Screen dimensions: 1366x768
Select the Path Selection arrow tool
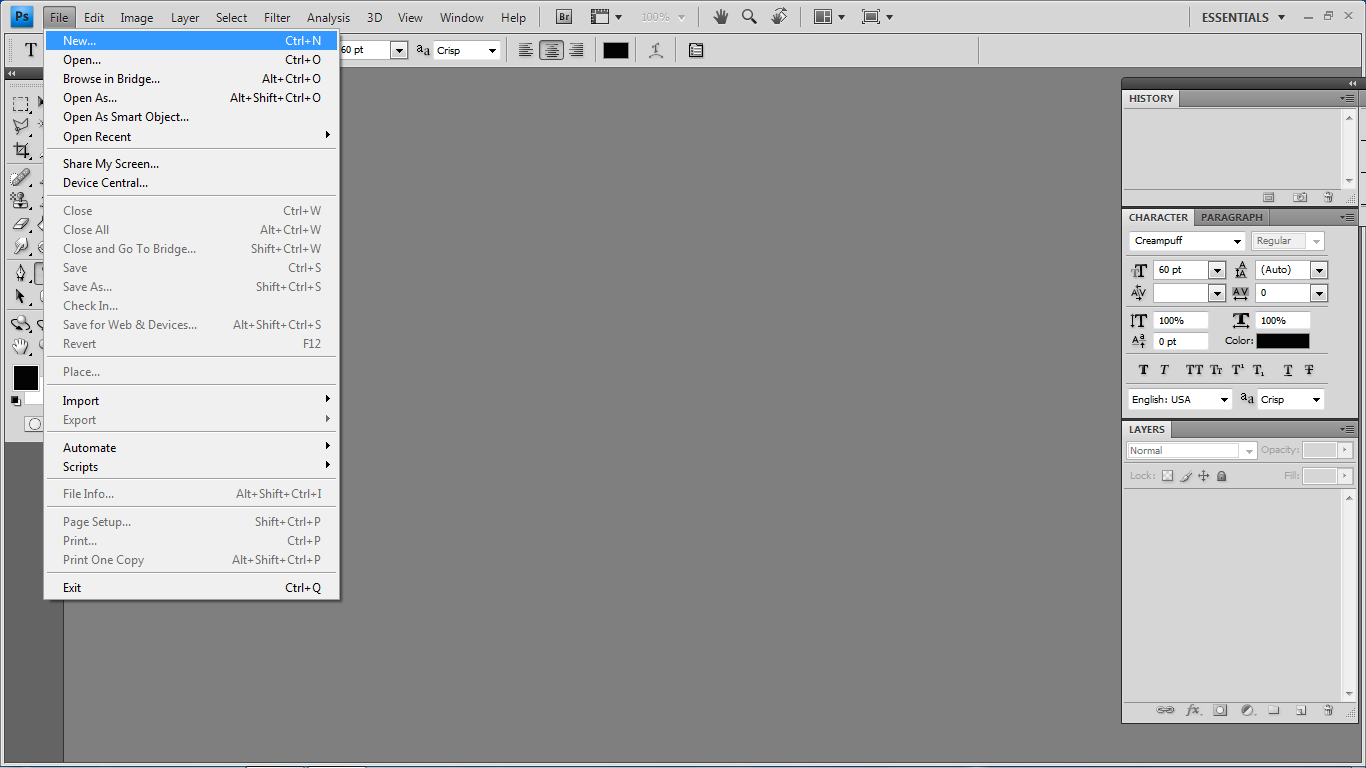coord(20,296)
